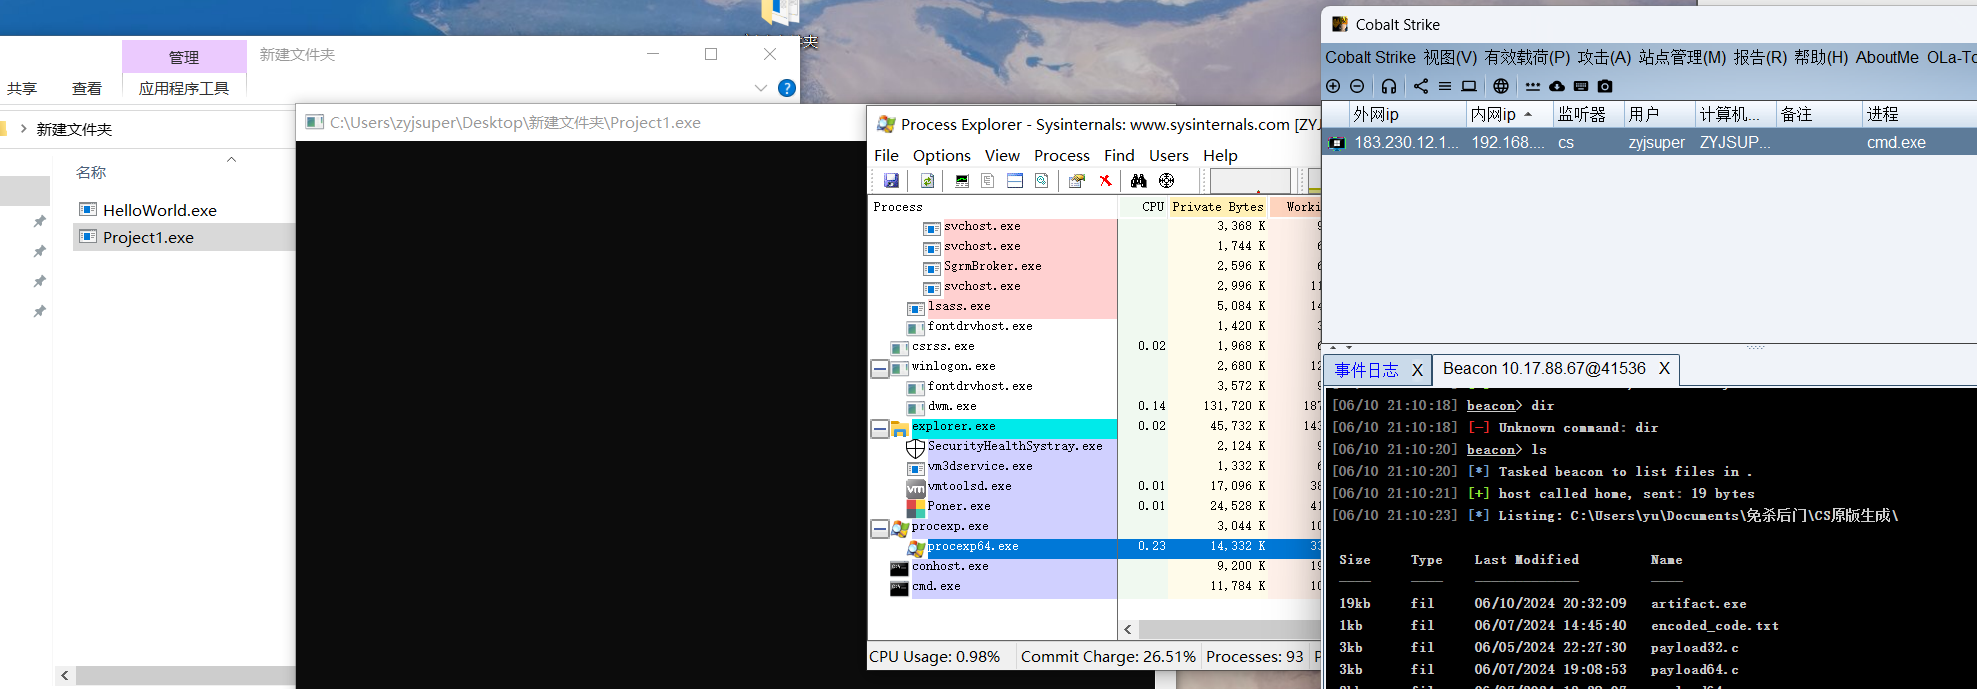Click the Cobalt Strike disconnect minus icon
Viewport: 1977px width, 689px height.
[x=1357, y=86]
